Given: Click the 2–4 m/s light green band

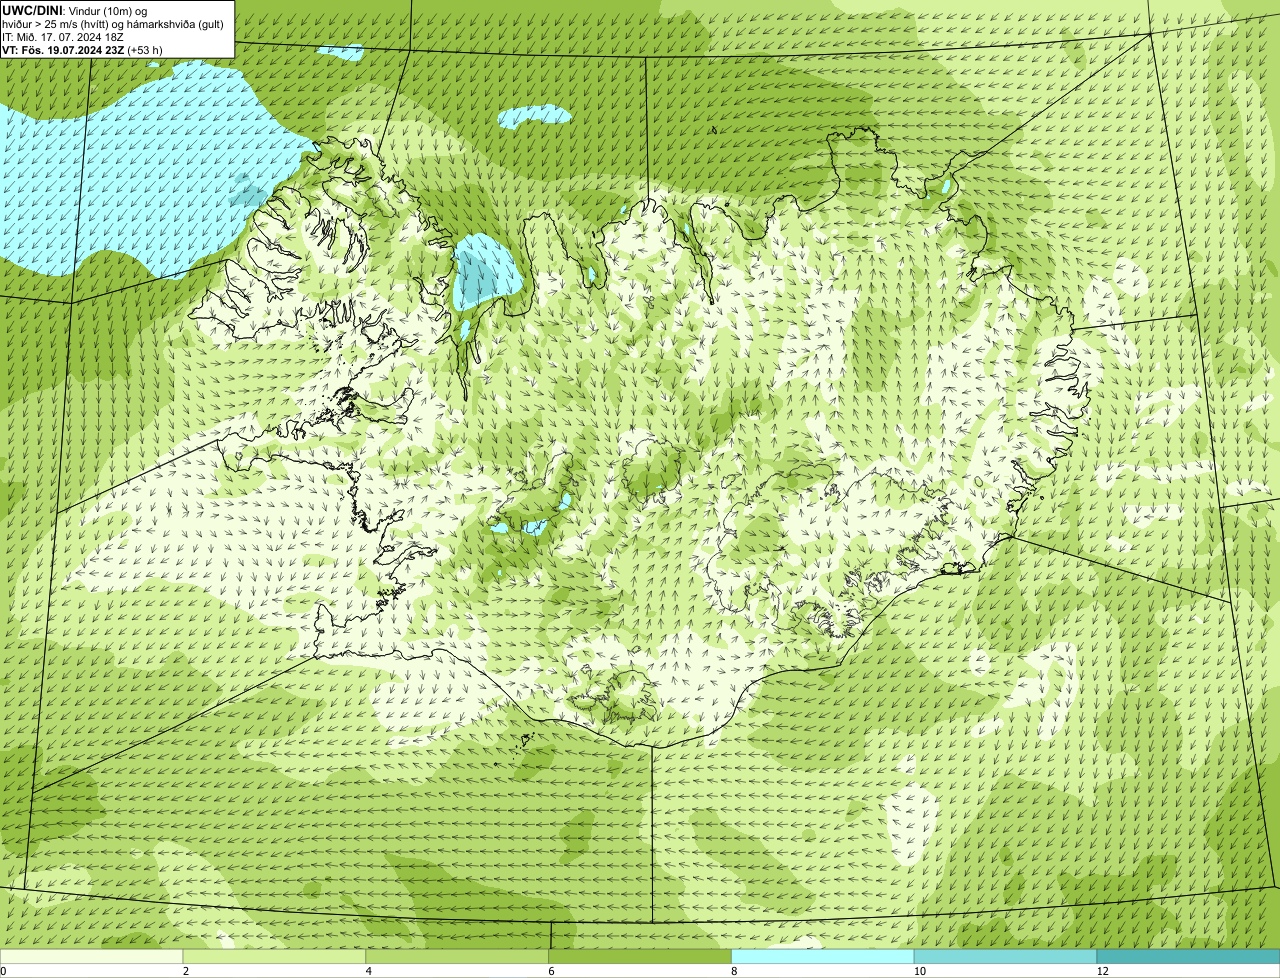Looking at the screenshot, I should pos(275,956).
